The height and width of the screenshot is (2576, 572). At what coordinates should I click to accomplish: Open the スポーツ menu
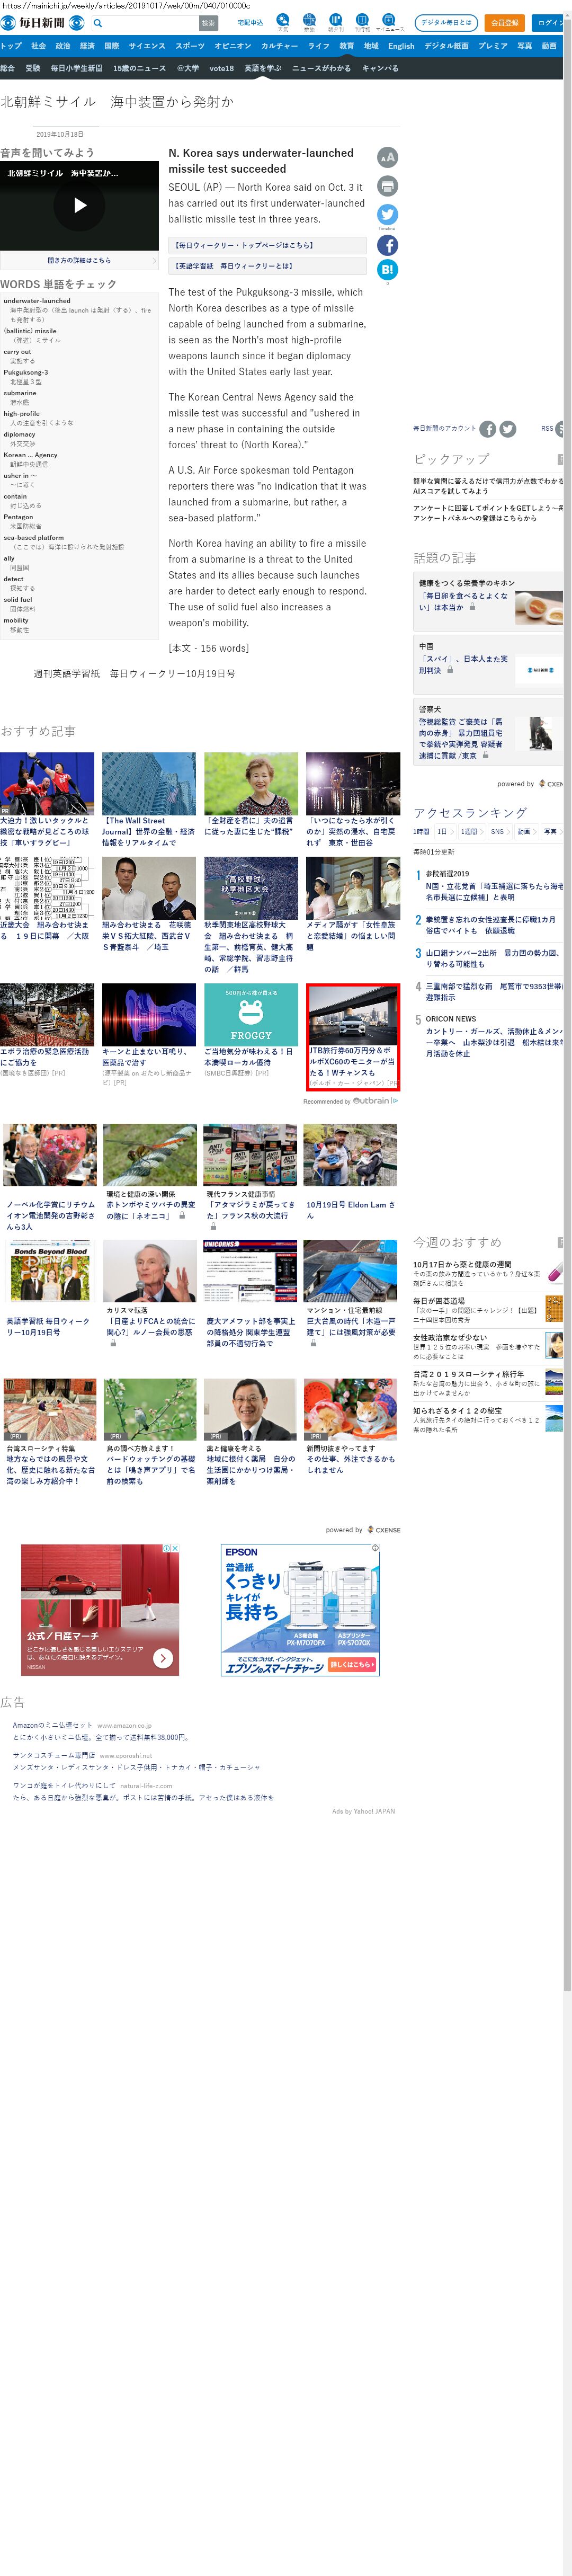click(x=190, y=46)
